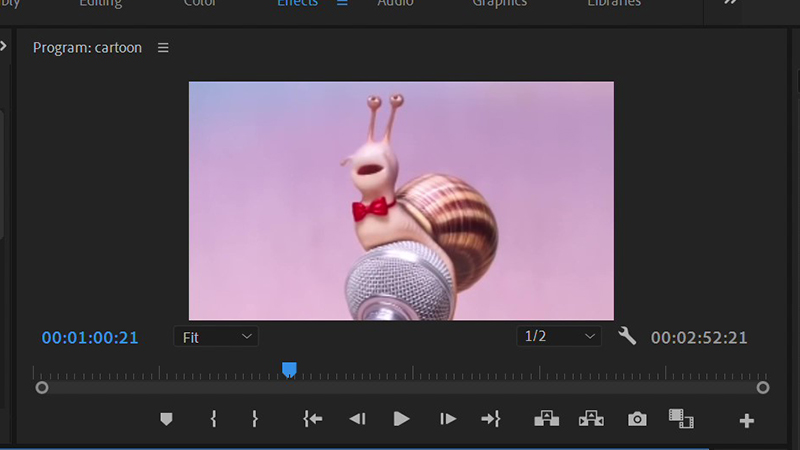Screen dimensions: 800x450
Task: Show more workspaces with double chevron
Action: click(730, 2)
